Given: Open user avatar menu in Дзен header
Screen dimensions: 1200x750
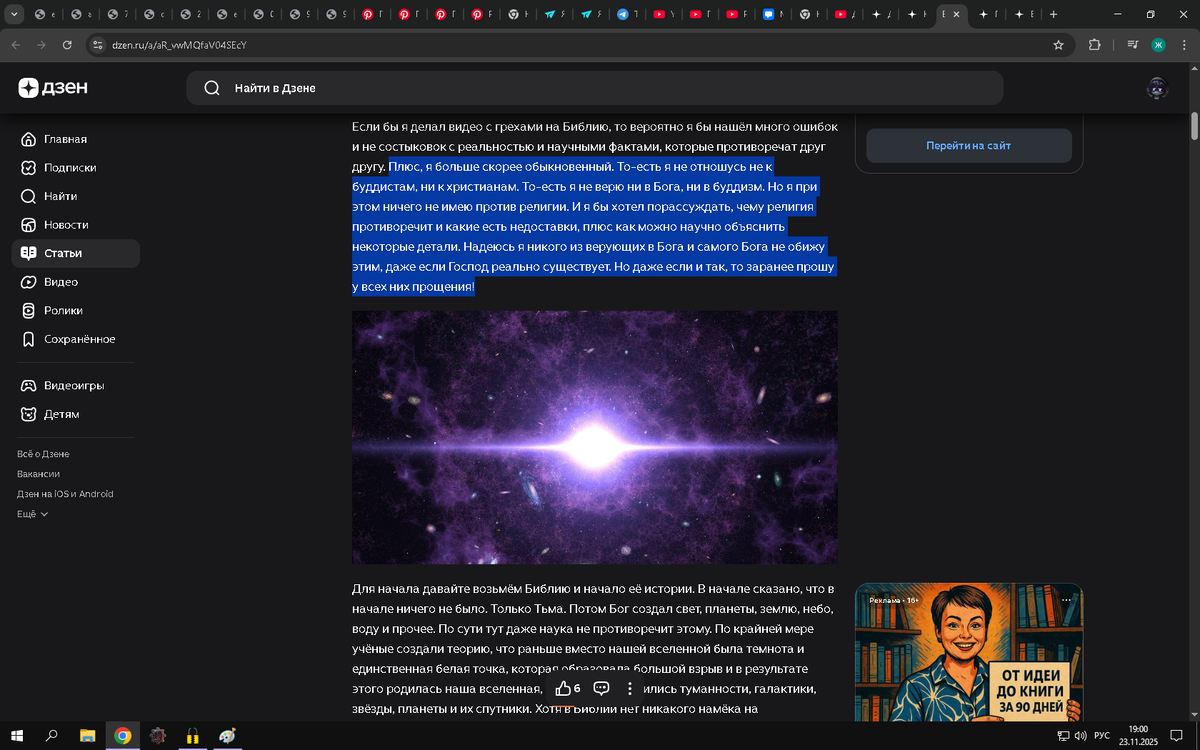Looking at the screenshot, I should 1157,88.
